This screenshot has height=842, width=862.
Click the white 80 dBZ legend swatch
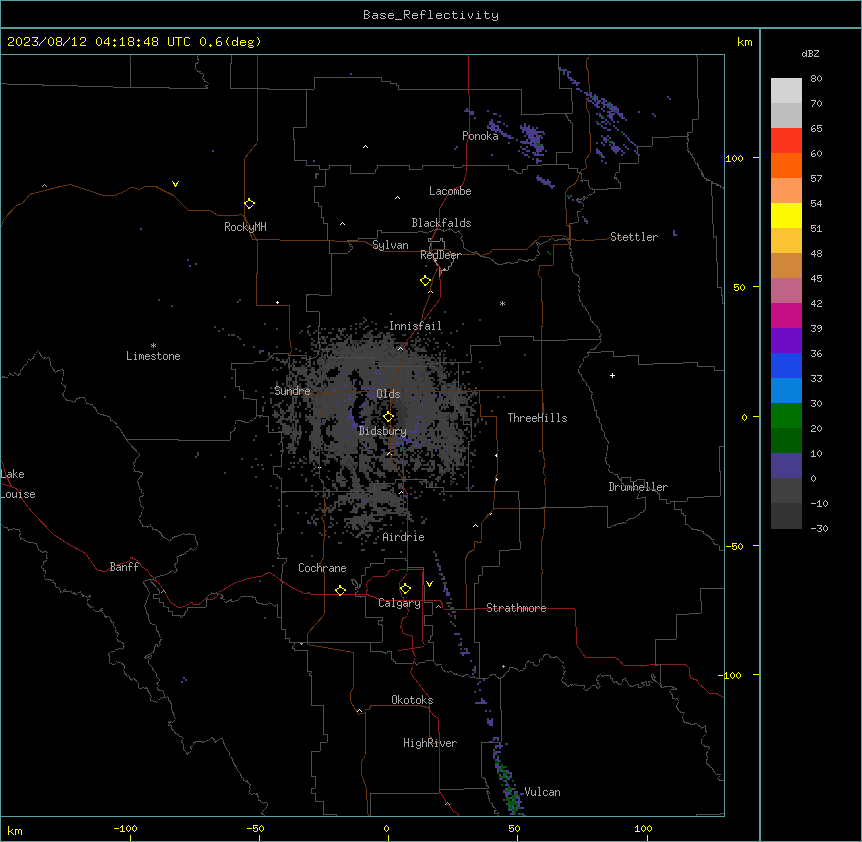[786, 91]
